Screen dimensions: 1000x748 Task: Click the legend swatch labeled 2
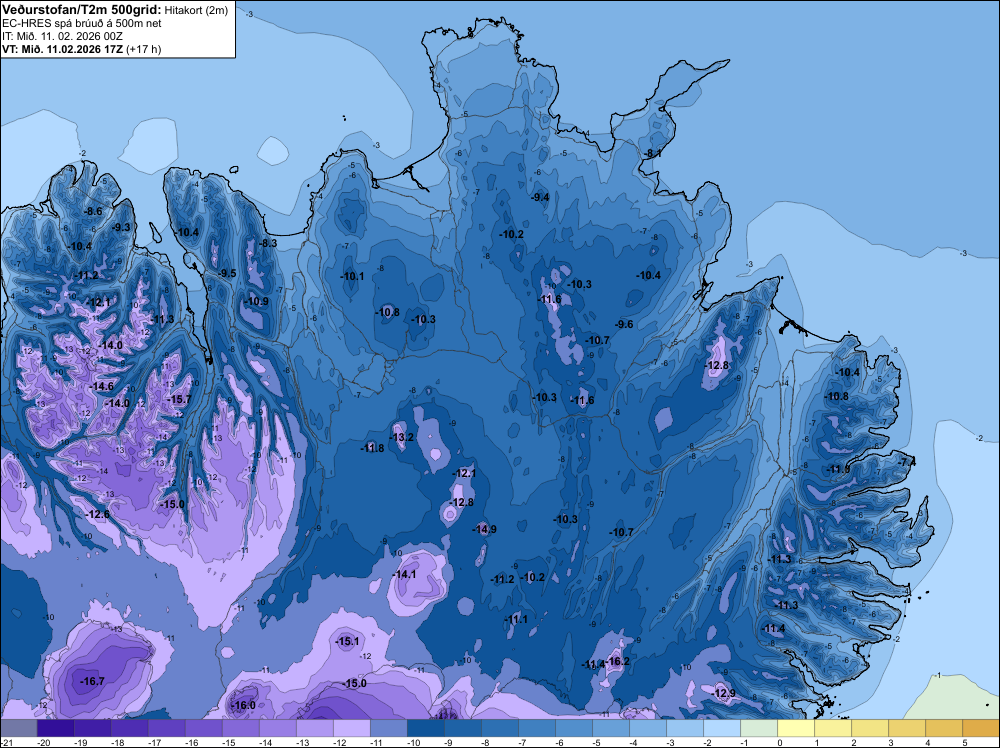click(869, 728)
